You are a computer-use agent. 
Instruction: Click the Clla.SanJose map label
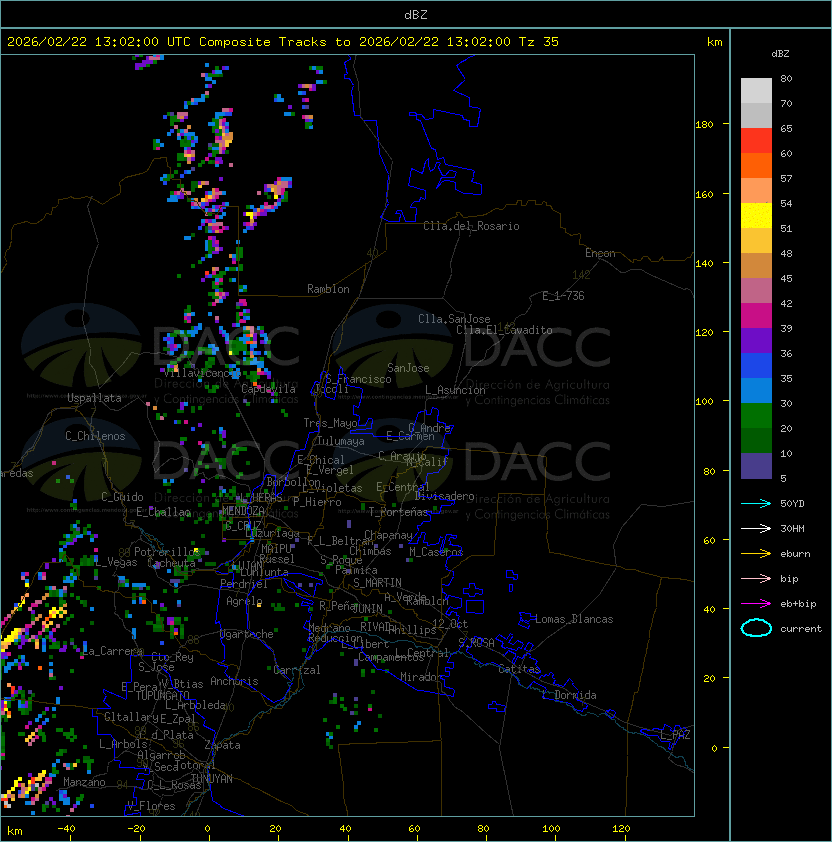(454, 319)
